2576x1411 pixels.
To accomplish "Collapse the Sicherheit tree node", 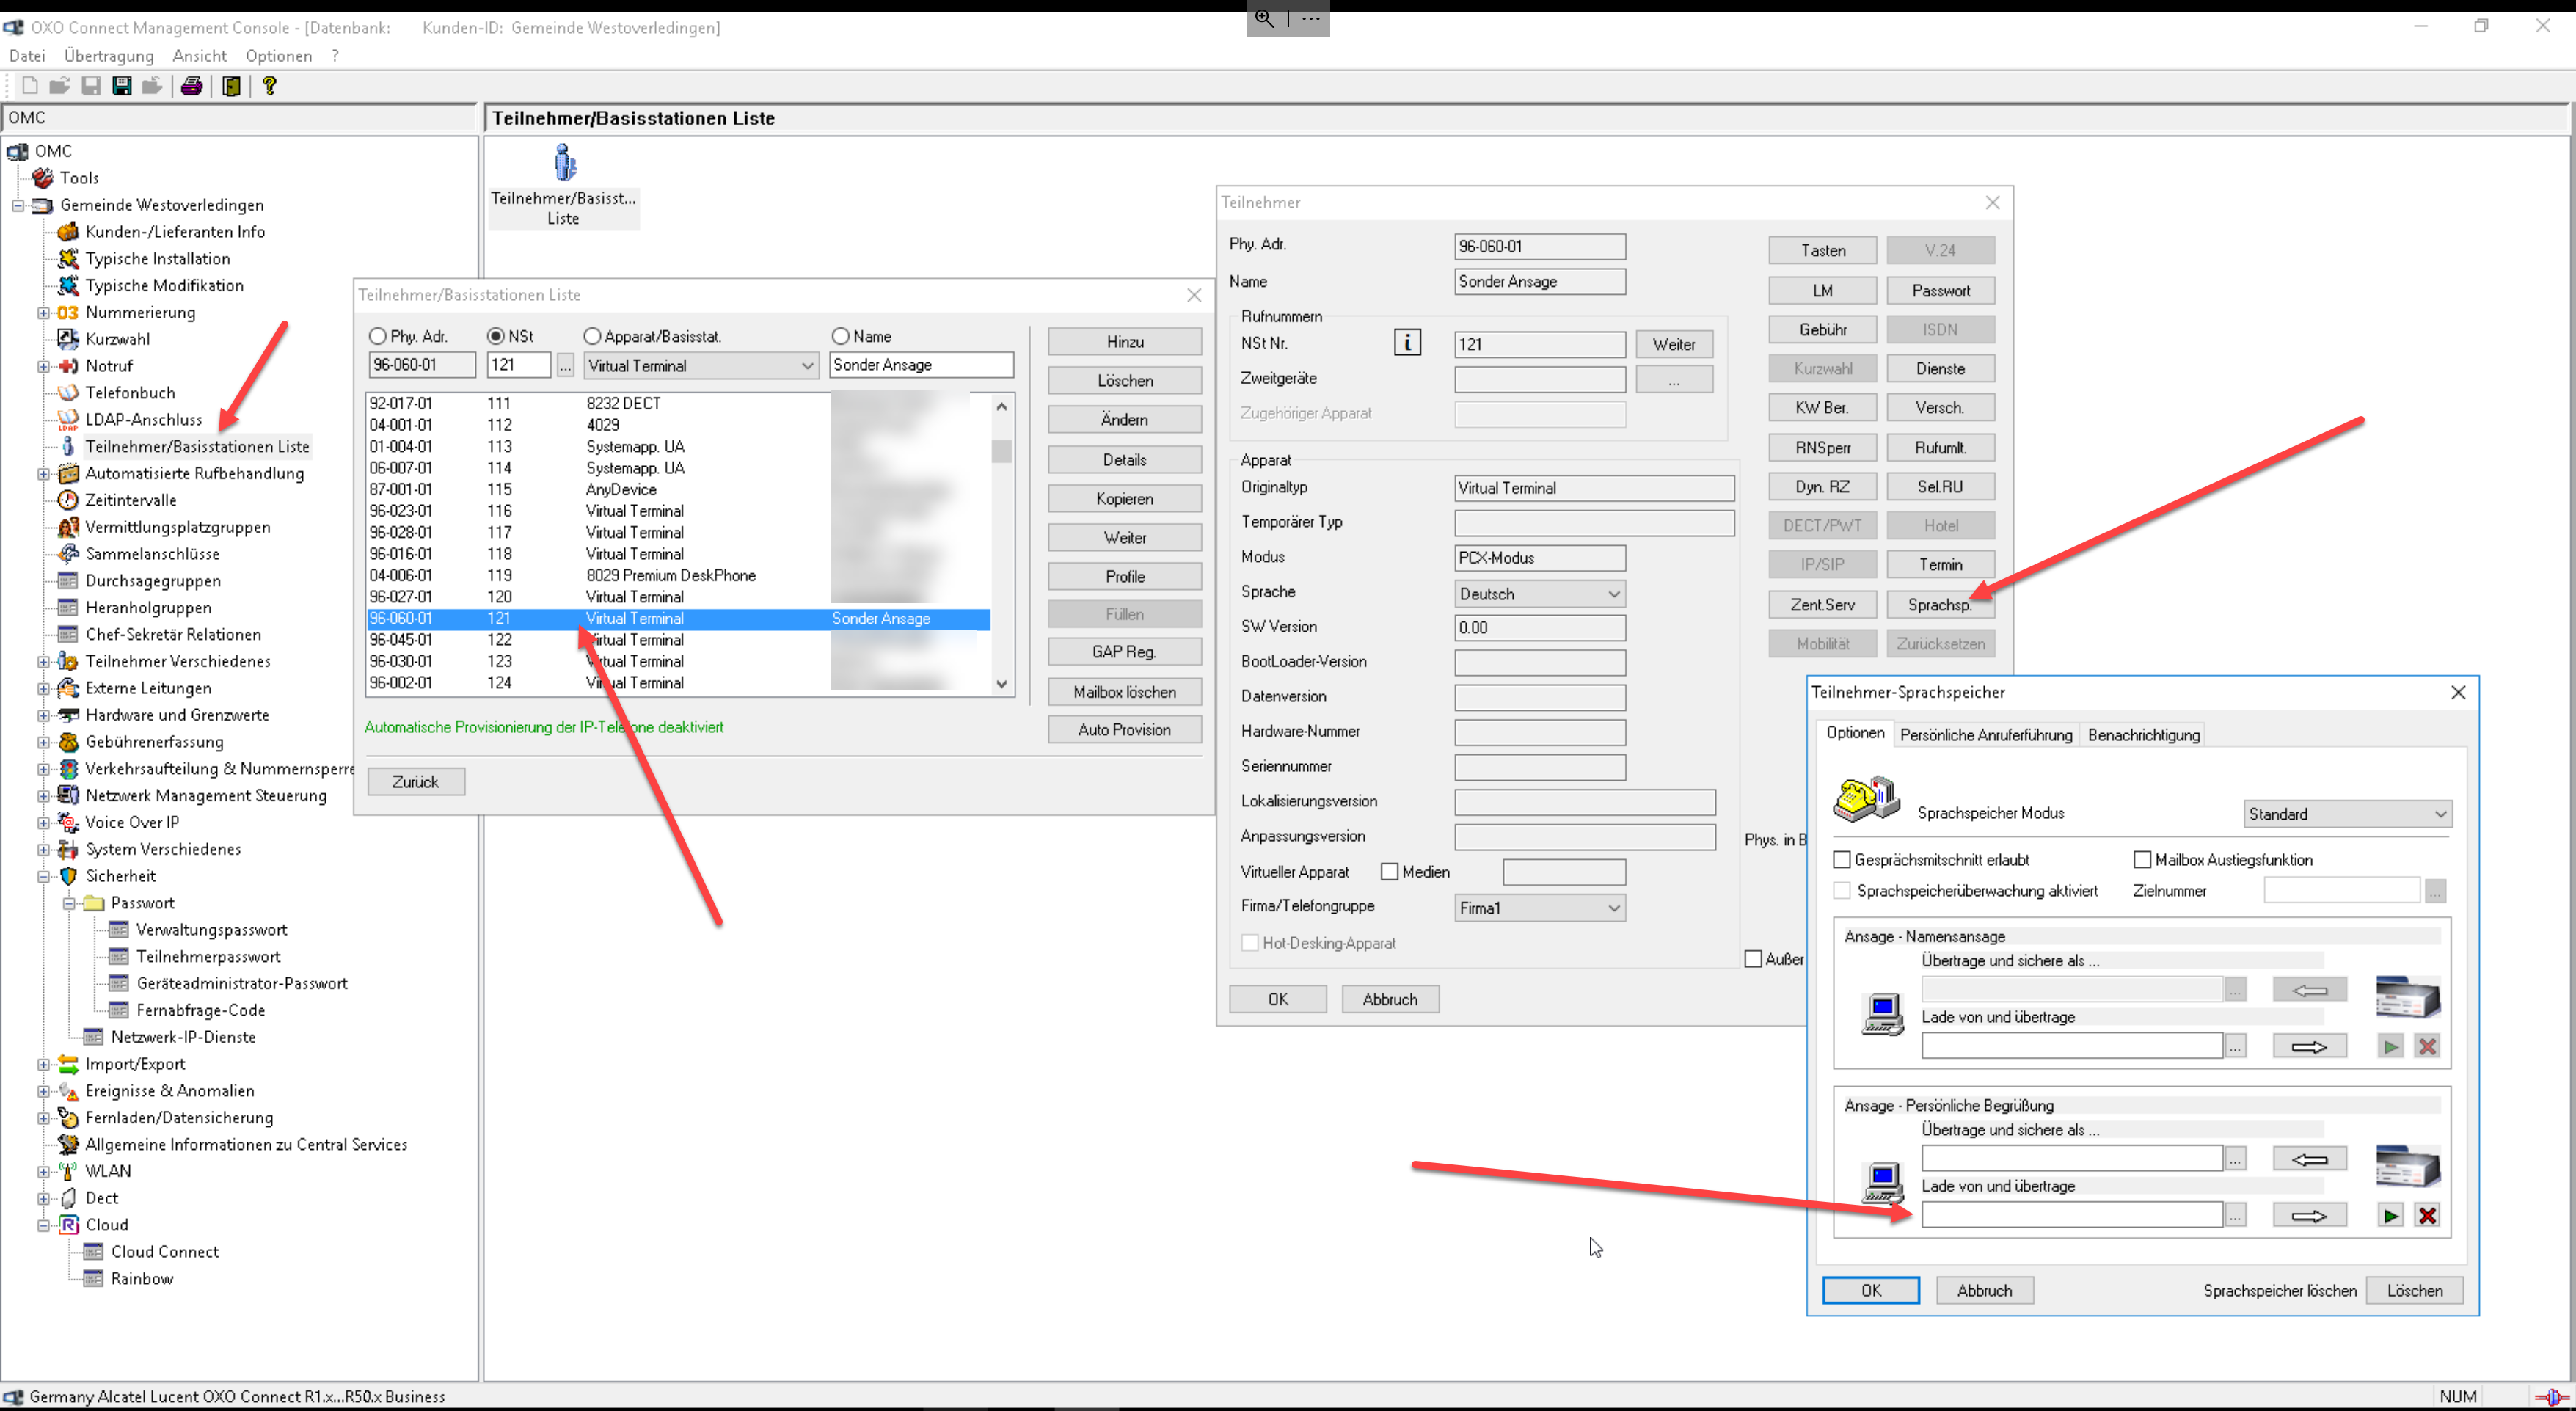I will tap(44, 876).
